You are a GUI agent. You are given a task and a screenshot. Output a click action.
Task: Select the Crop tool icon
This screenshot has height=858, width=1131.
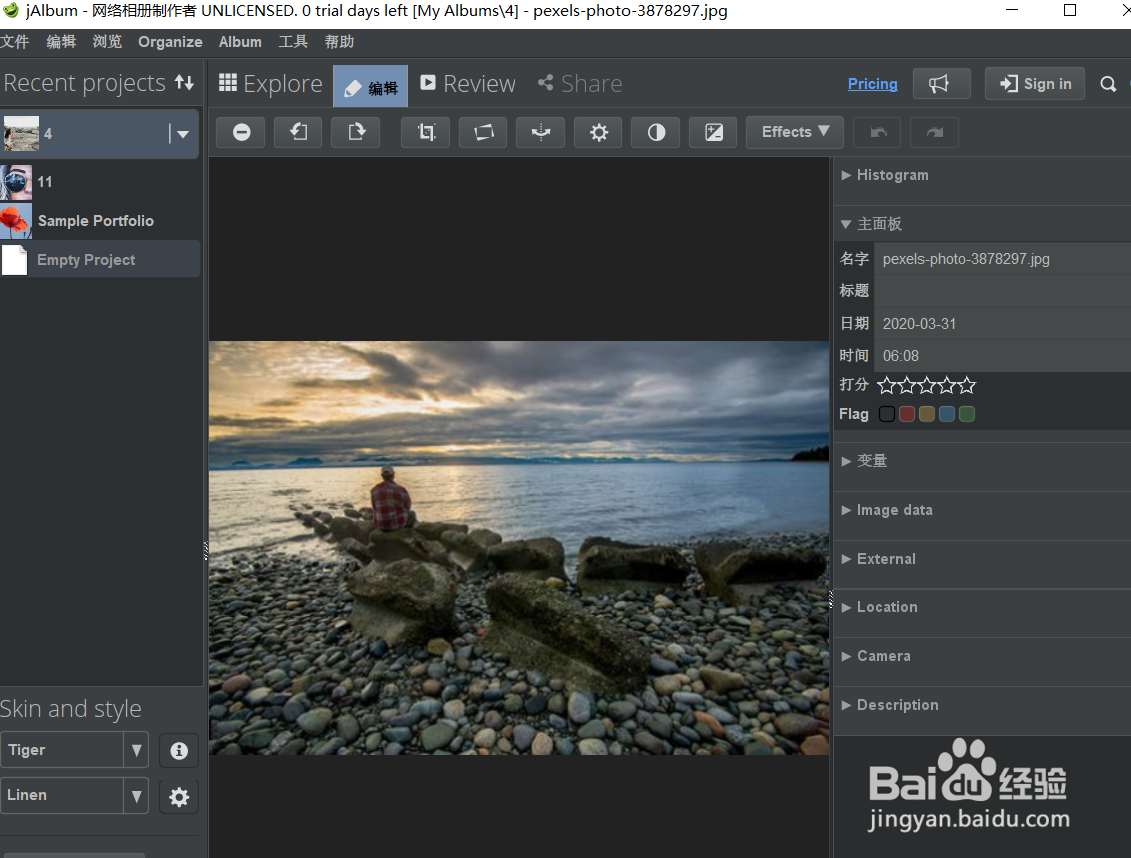[426, 133]
